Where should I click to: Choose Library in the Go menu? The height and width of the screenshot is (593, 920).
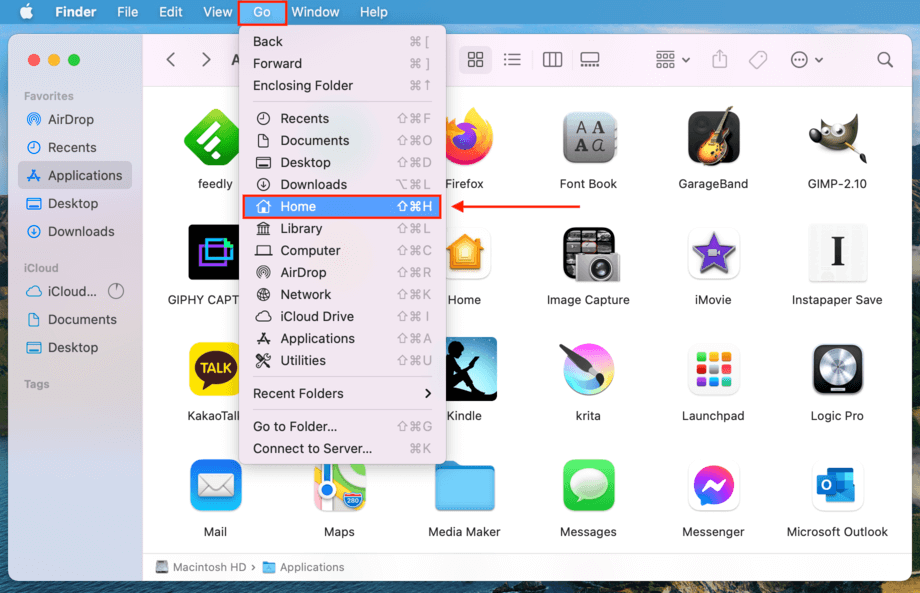pos(342,229)
